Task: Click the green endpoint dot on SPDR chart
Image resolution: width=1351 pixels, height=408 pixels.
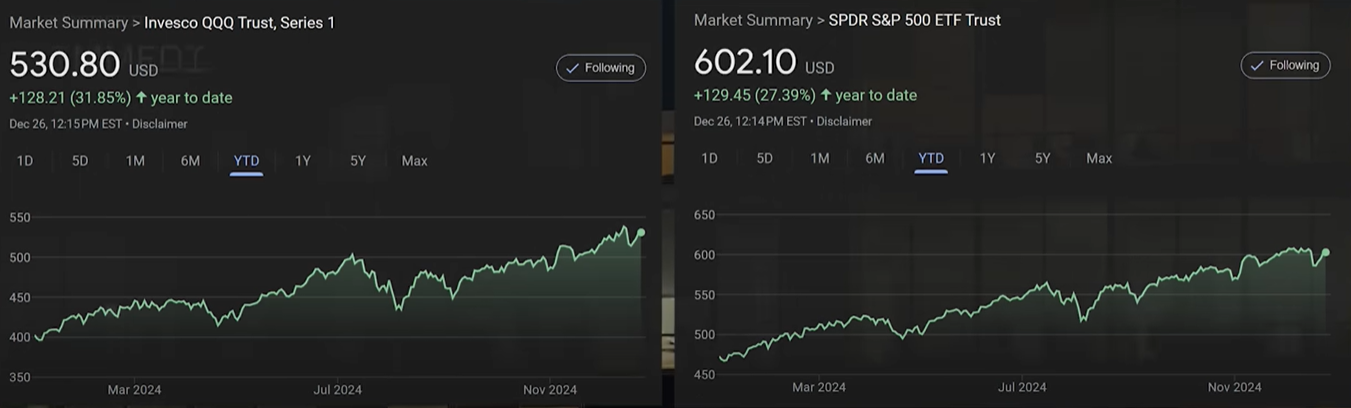Action: click(x=1326, y=253)
